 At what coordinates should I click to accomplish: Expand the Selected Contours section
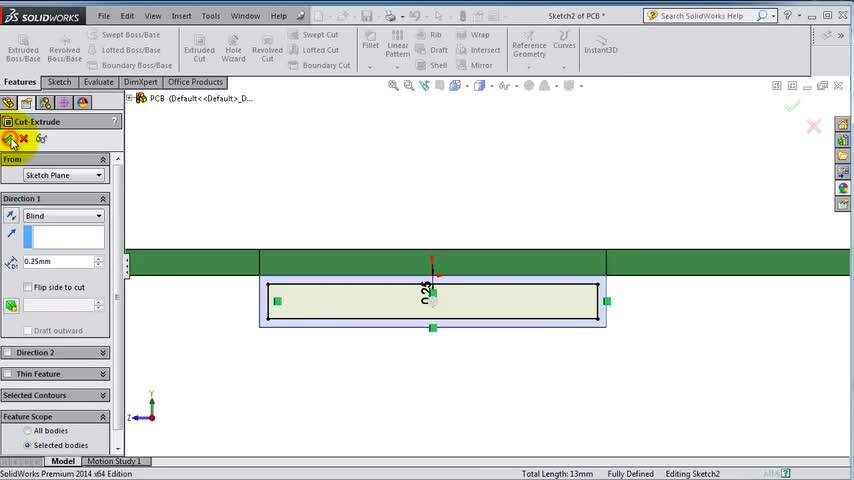pyautogui.click(x=103, y=396)
